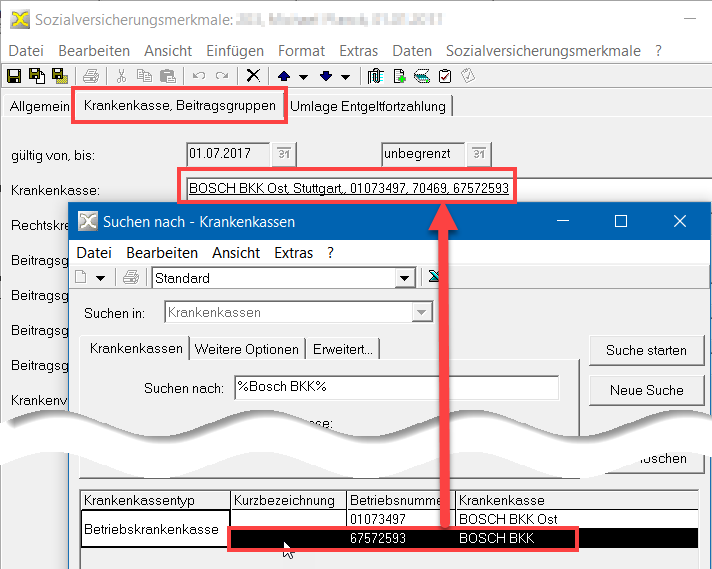Viewport: 712px width, 569px height.
Task: Open Extras menu in search dialog
Action: point(293,252)
